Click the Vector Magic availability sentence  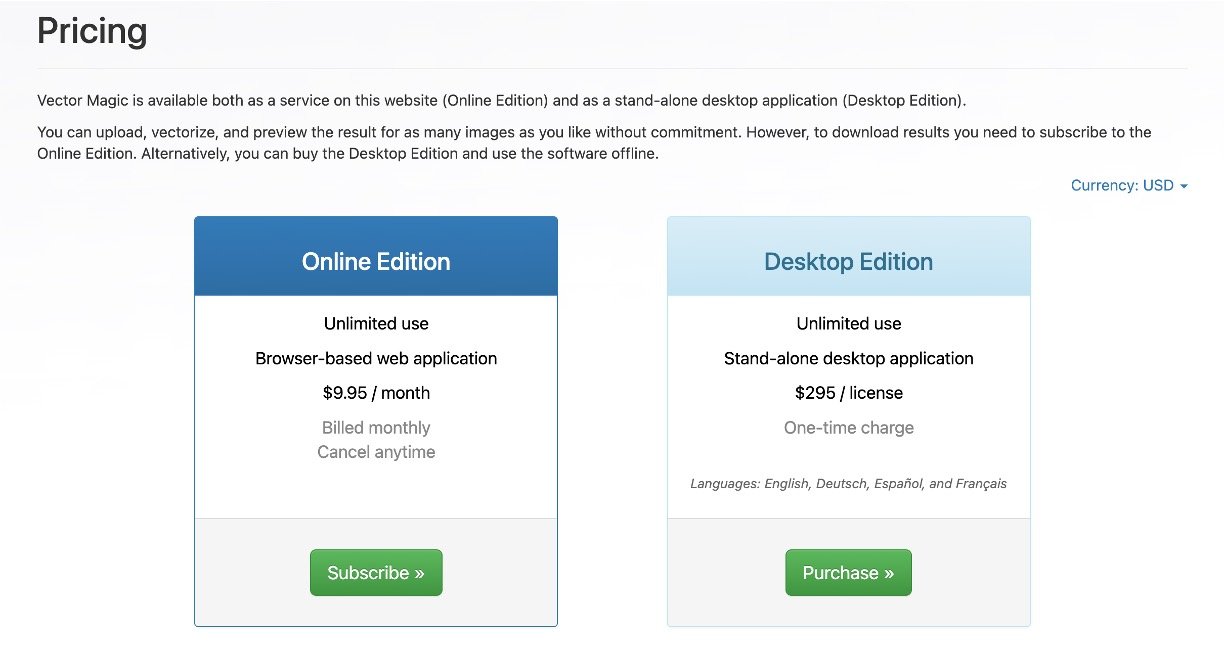coord(501,101)
